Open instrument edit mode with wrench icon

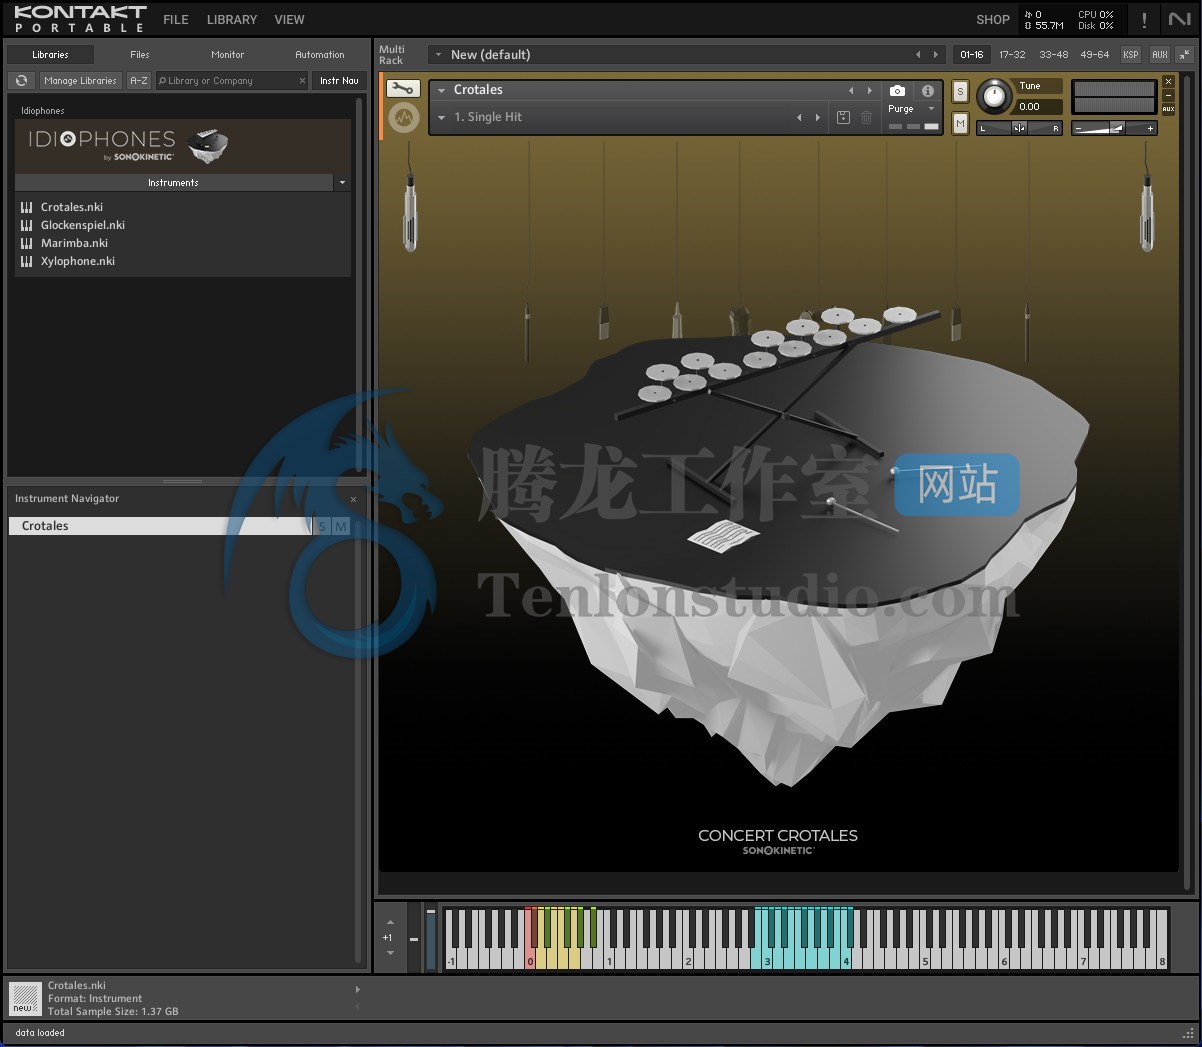(403, 89)
